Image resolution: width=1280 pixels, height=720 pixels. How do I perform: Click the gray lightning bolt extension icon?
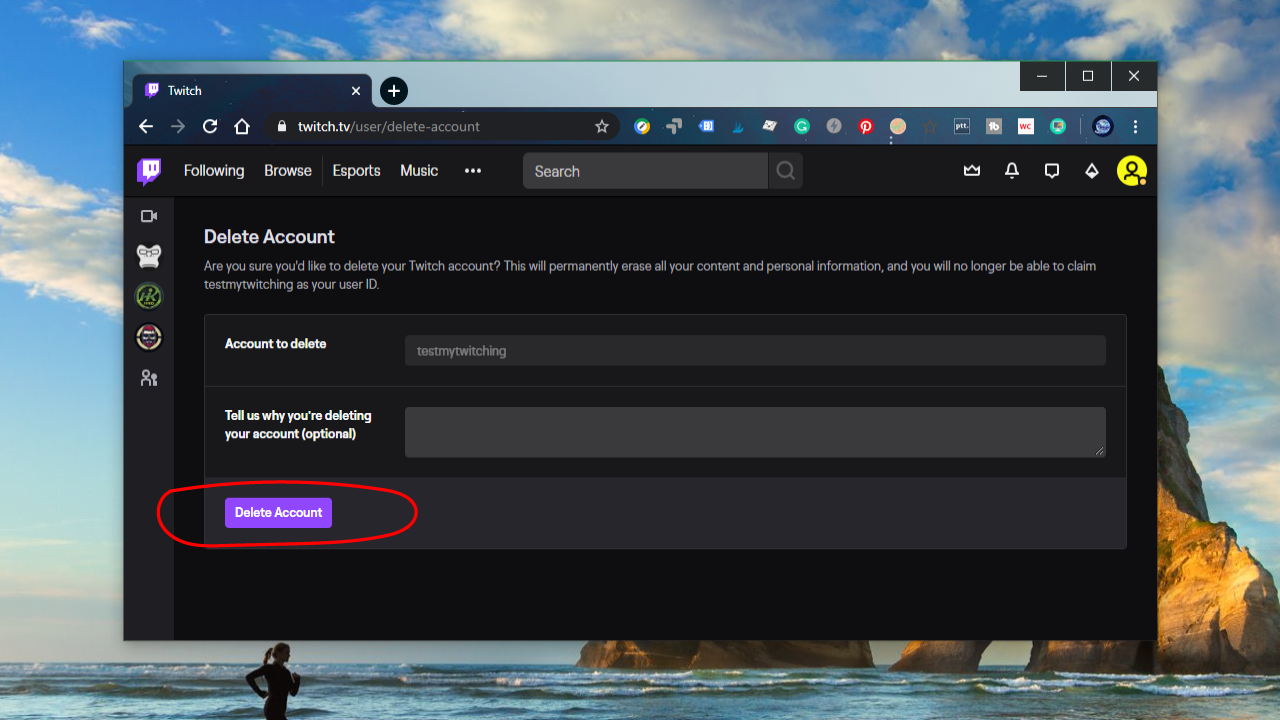[x=834, y=127]
